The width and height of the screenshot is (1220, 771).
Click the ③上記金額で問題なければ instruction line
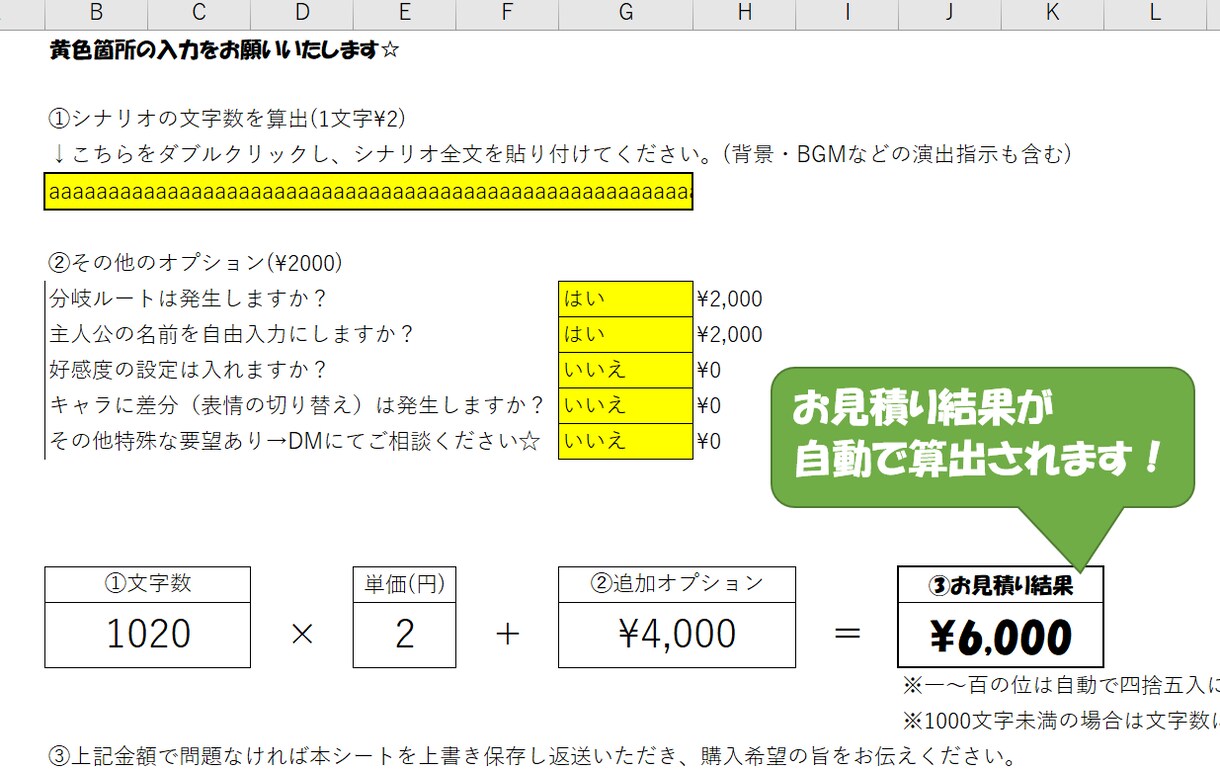(x=533, y=755)
